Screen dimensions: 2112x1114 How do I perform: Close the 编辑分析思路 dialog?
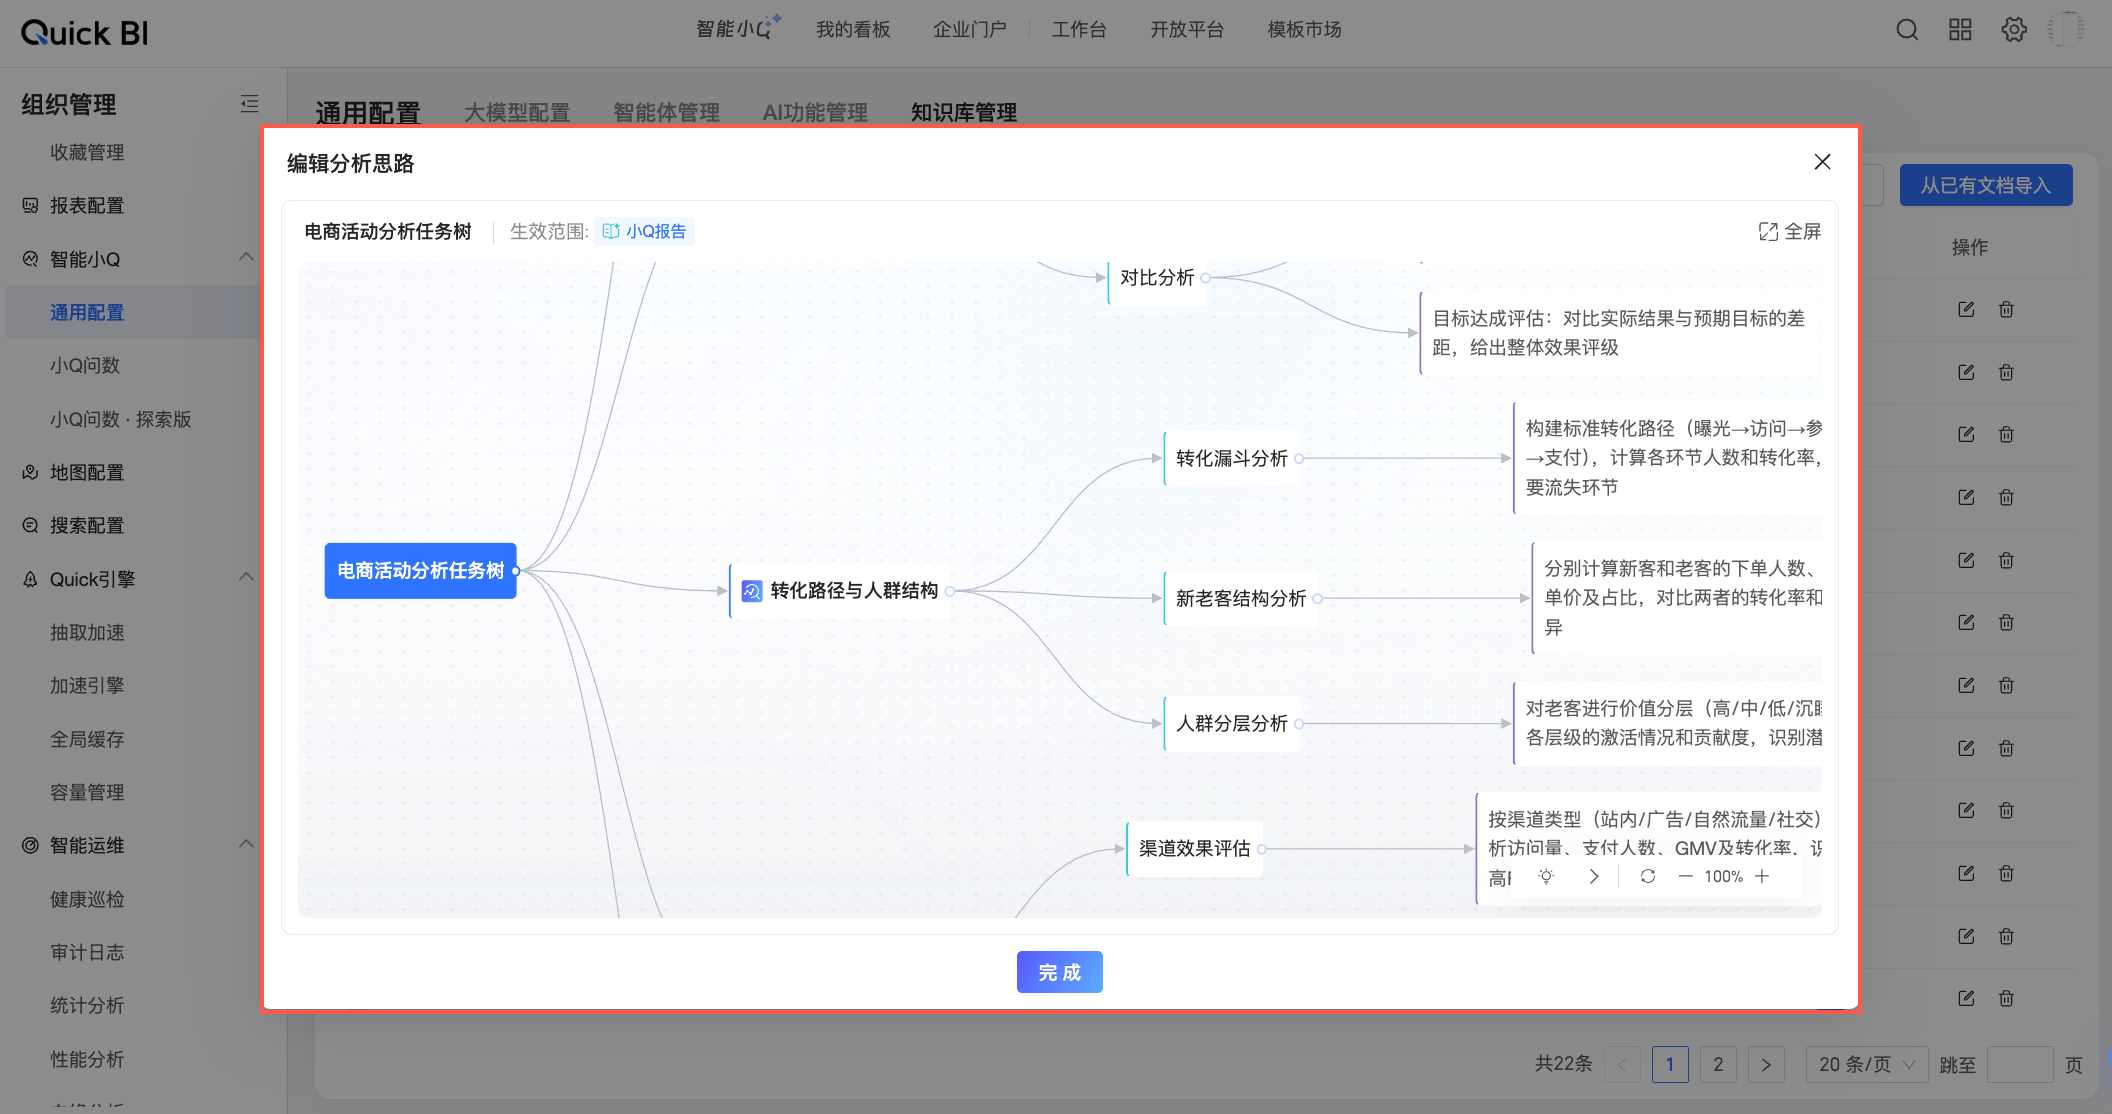tap(1822, 162)
